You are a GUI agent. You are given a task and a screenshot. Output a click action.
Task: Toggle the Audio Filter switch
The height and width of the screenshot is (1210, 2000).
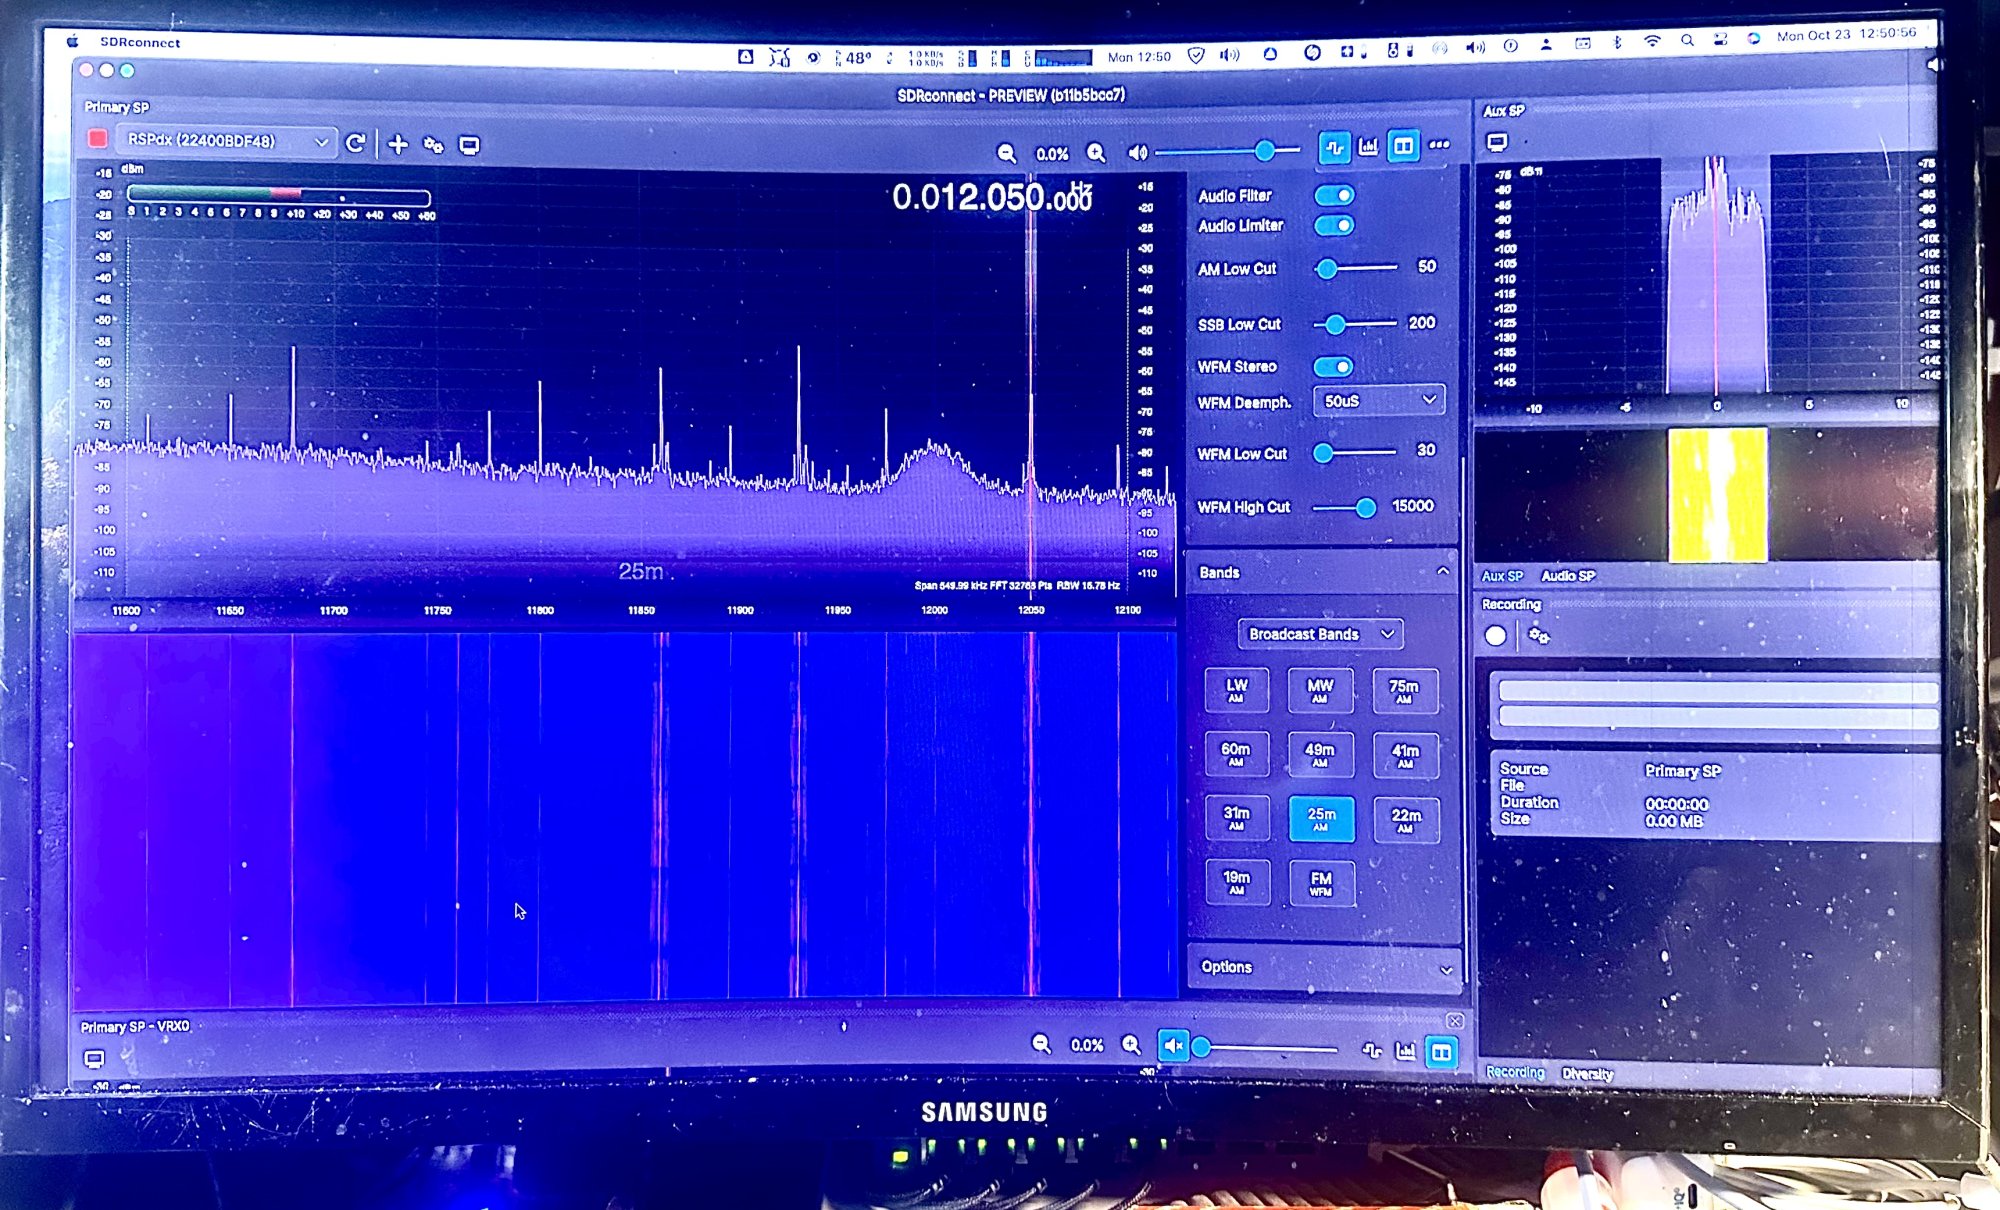pyautogui.click(x=1334, y=195)
